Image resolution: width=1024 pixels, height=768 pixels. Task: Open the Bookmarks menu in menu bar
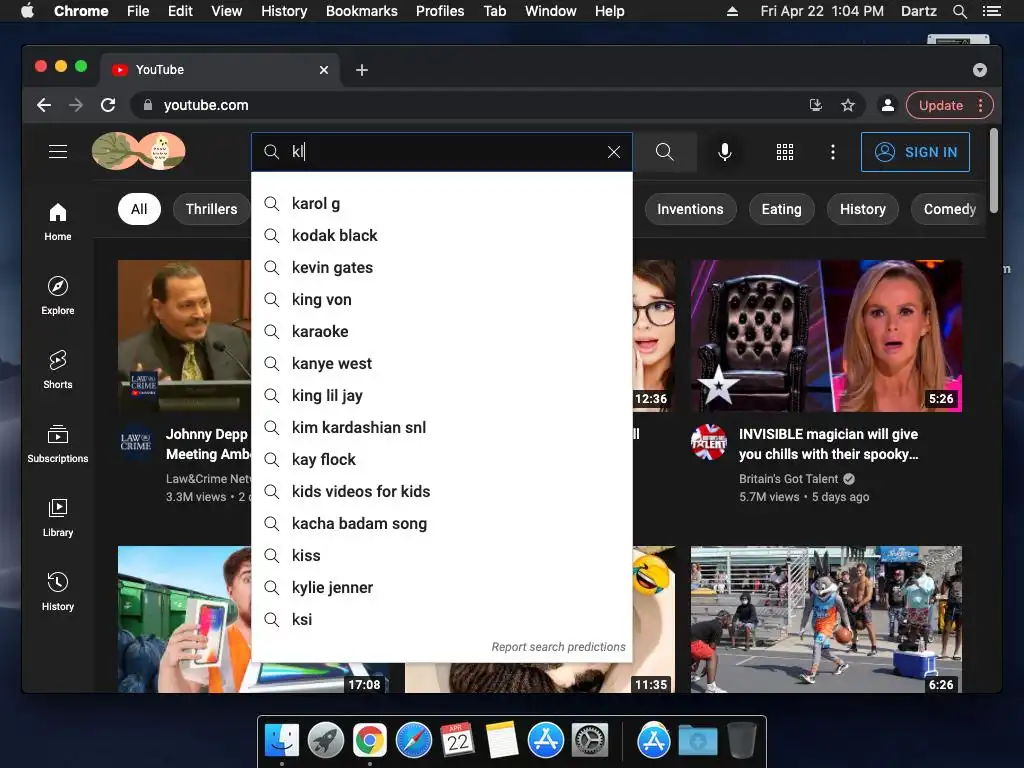(x=362, y=11)
